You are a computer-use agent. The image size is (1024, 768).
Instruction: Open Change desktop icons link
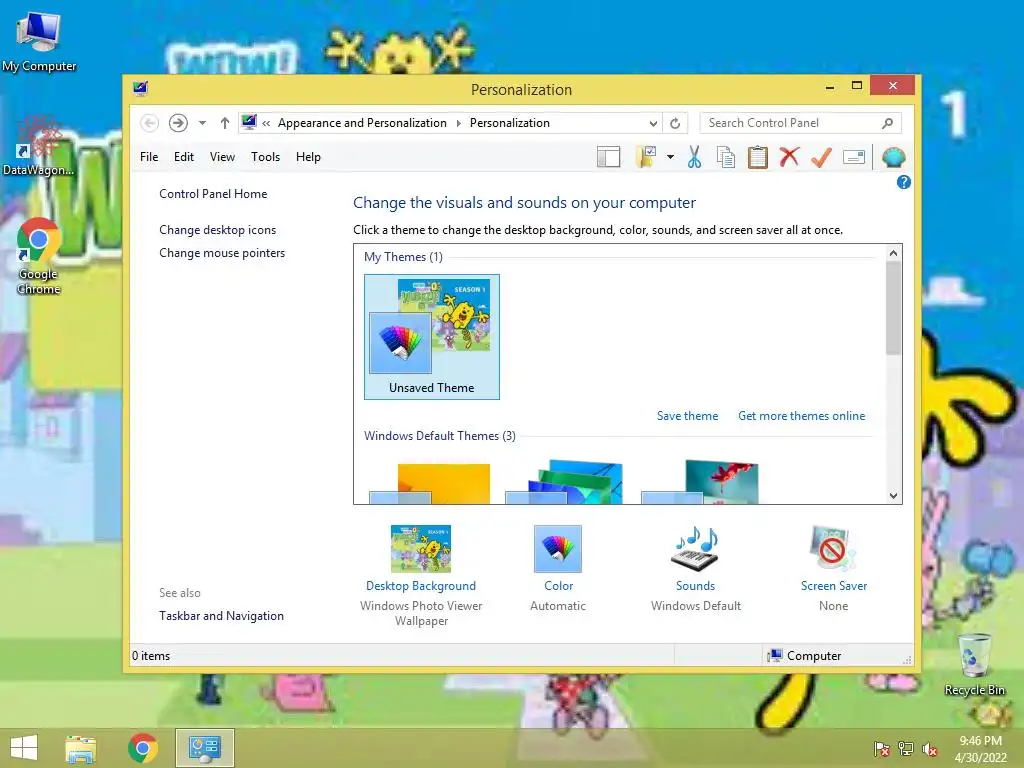(217, 230)
